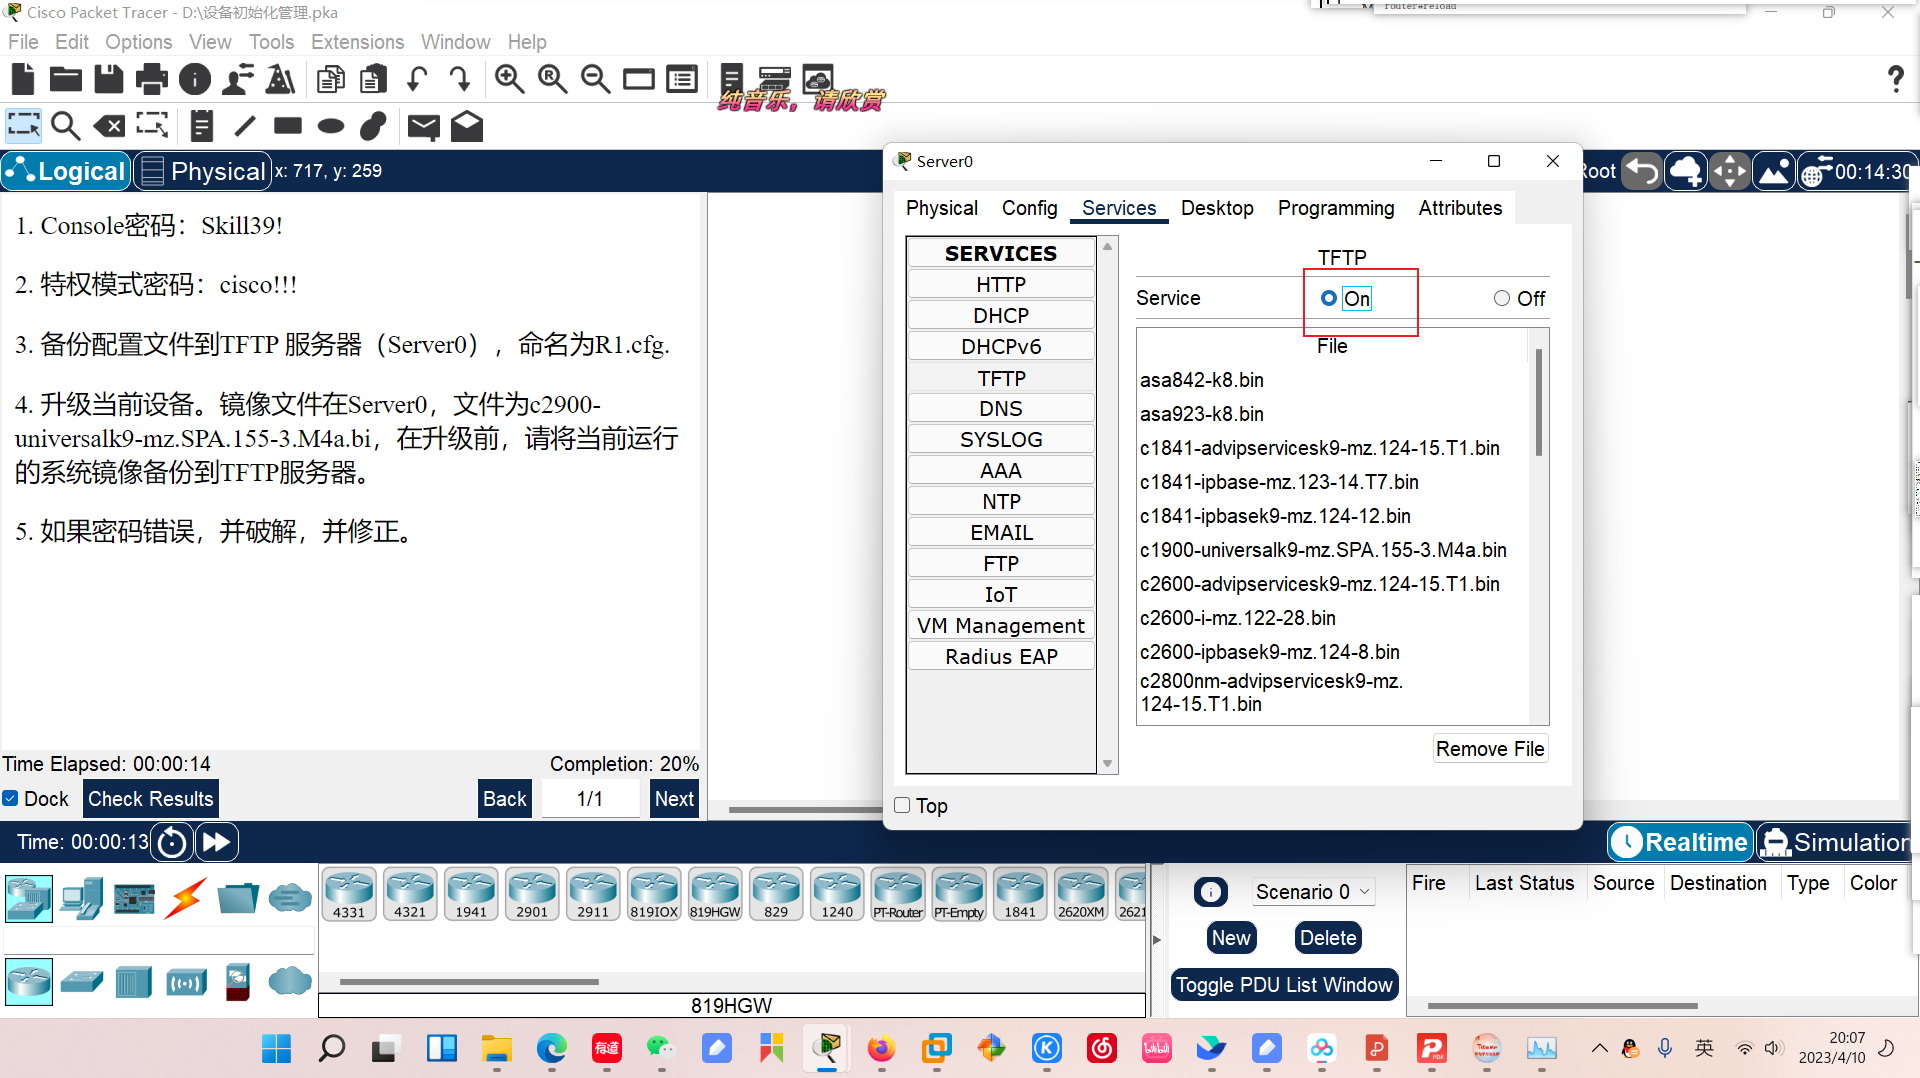Choose the Connections lightning bolt category
This screenshot has height=1078, width=1920.
click(186, 898)
